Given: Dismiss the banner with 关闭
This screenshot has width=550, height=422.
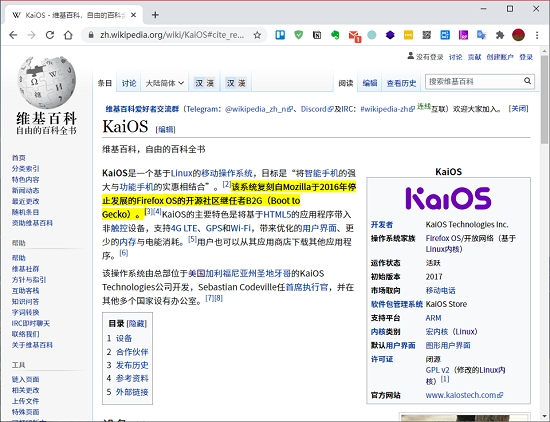Looking at the screenshot, I should [x=518, y=109].
